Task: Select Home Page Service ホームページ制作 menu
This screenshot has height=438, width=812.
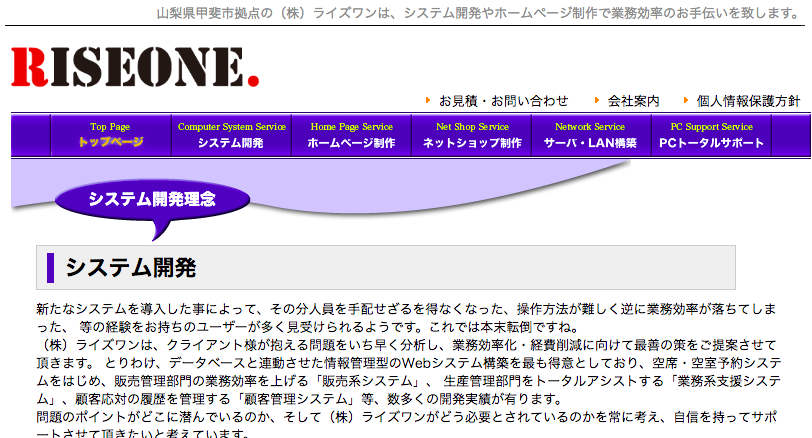Action: pos(352,135)
